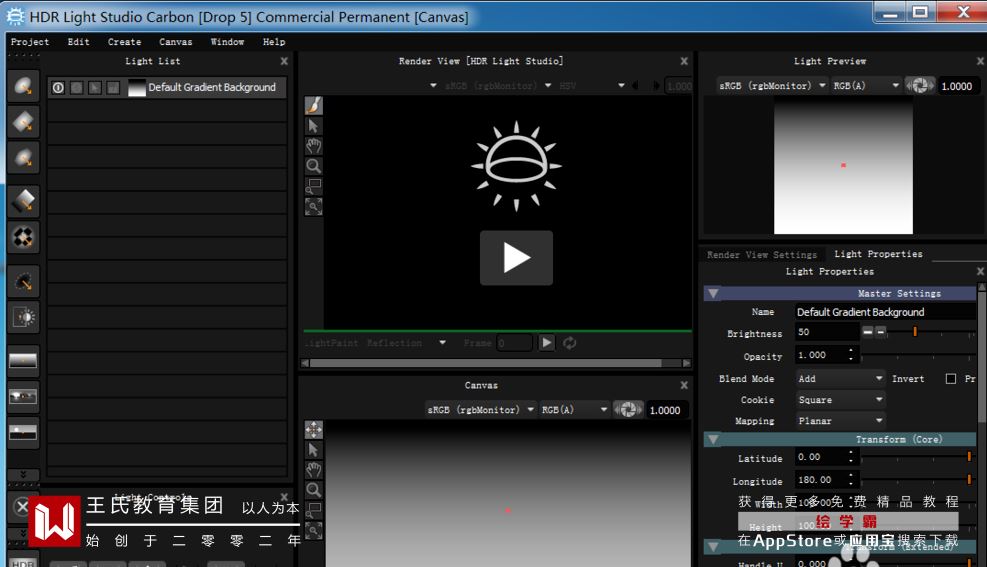The height and width of the screenshot is (567, 987).
Task: Toggle fourth state icon of Default Gradient Background
Action: (113, 87)
